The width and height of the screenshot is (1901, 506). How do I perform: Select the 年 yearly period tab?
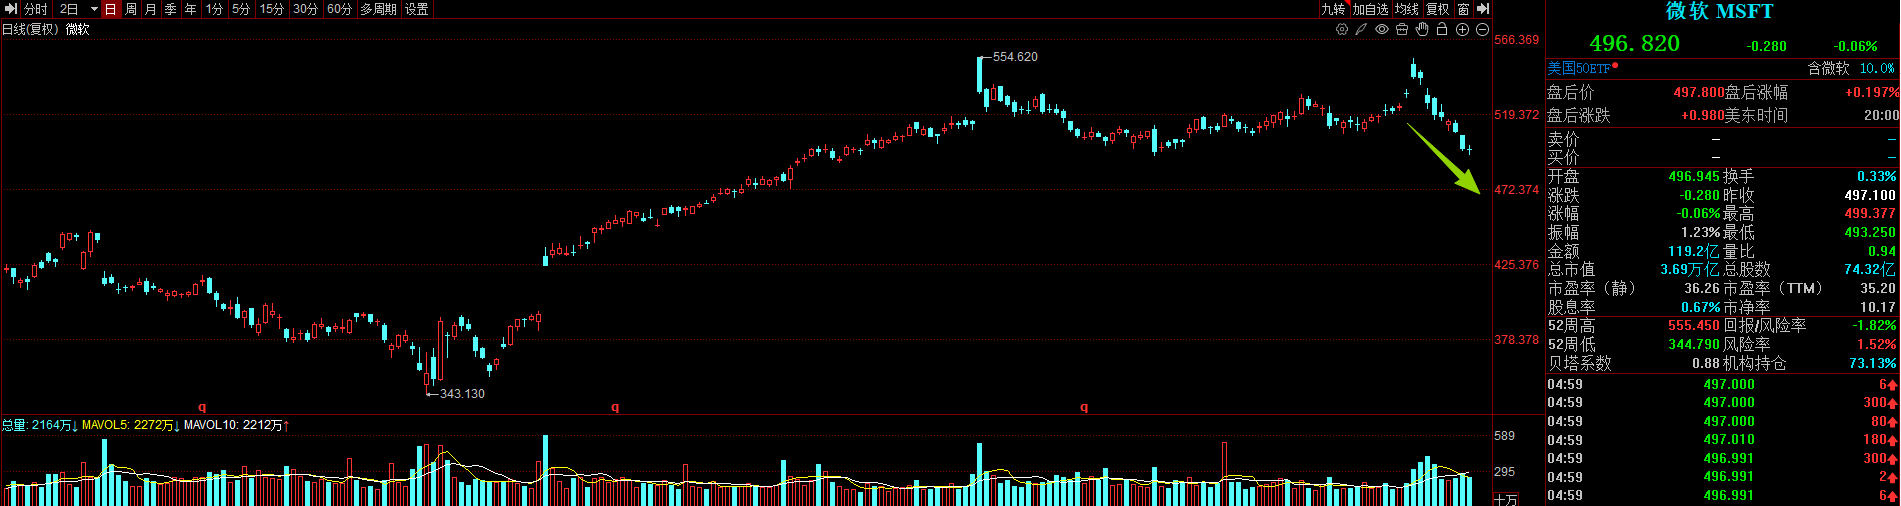click(190, 9)
